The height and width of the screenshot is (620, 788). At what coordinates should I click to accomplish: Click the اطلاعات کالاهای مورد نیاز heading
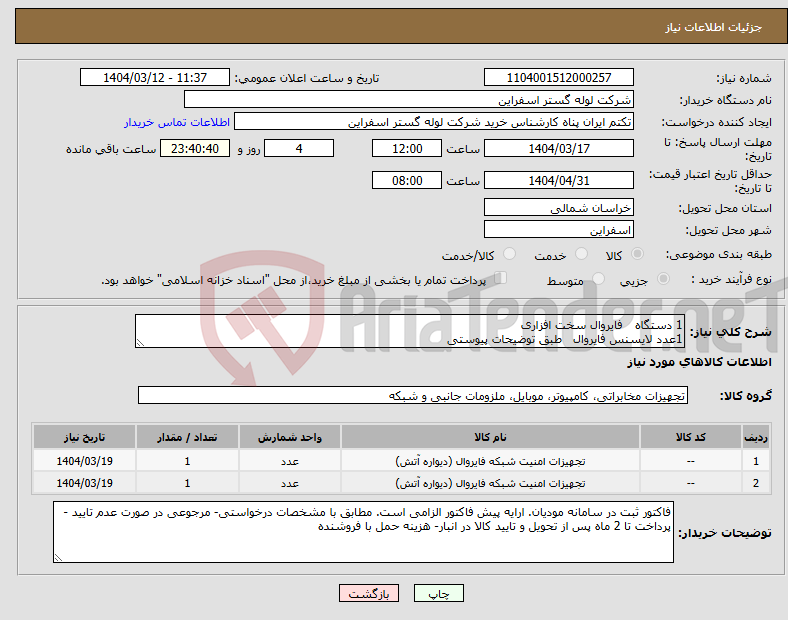click(x=699, y=362)
